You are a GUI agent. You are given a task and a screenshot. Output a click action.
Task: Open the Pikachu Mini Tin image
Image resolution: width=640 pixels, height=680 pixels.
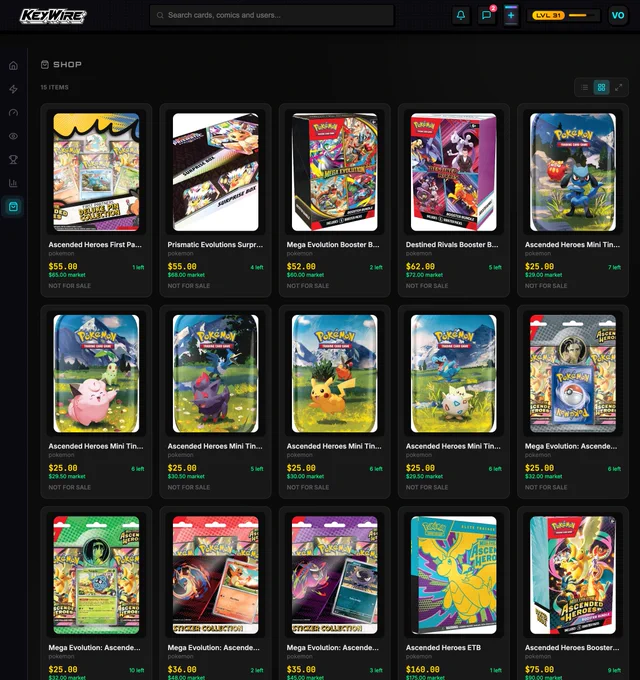tap(335, 373)
